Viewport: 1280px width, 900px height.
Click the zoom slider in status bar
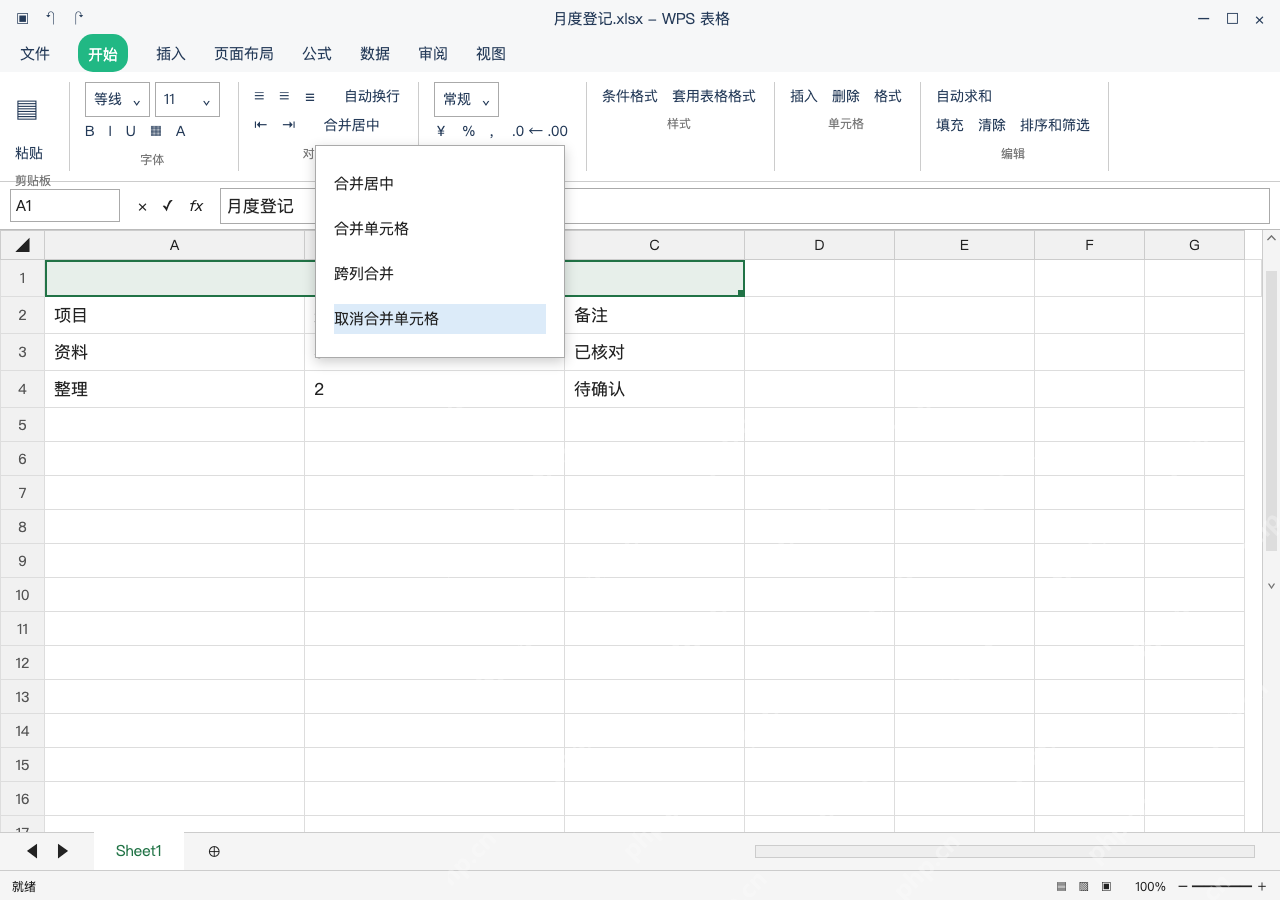[1222, 887]
